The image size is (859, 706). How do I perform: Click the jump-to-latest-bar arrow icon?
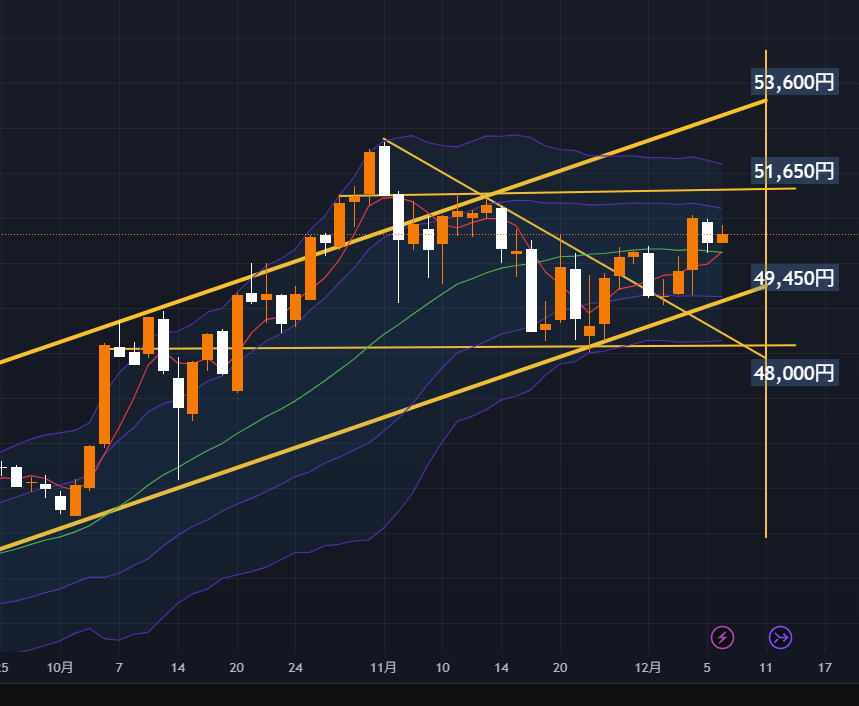[780, 638]
